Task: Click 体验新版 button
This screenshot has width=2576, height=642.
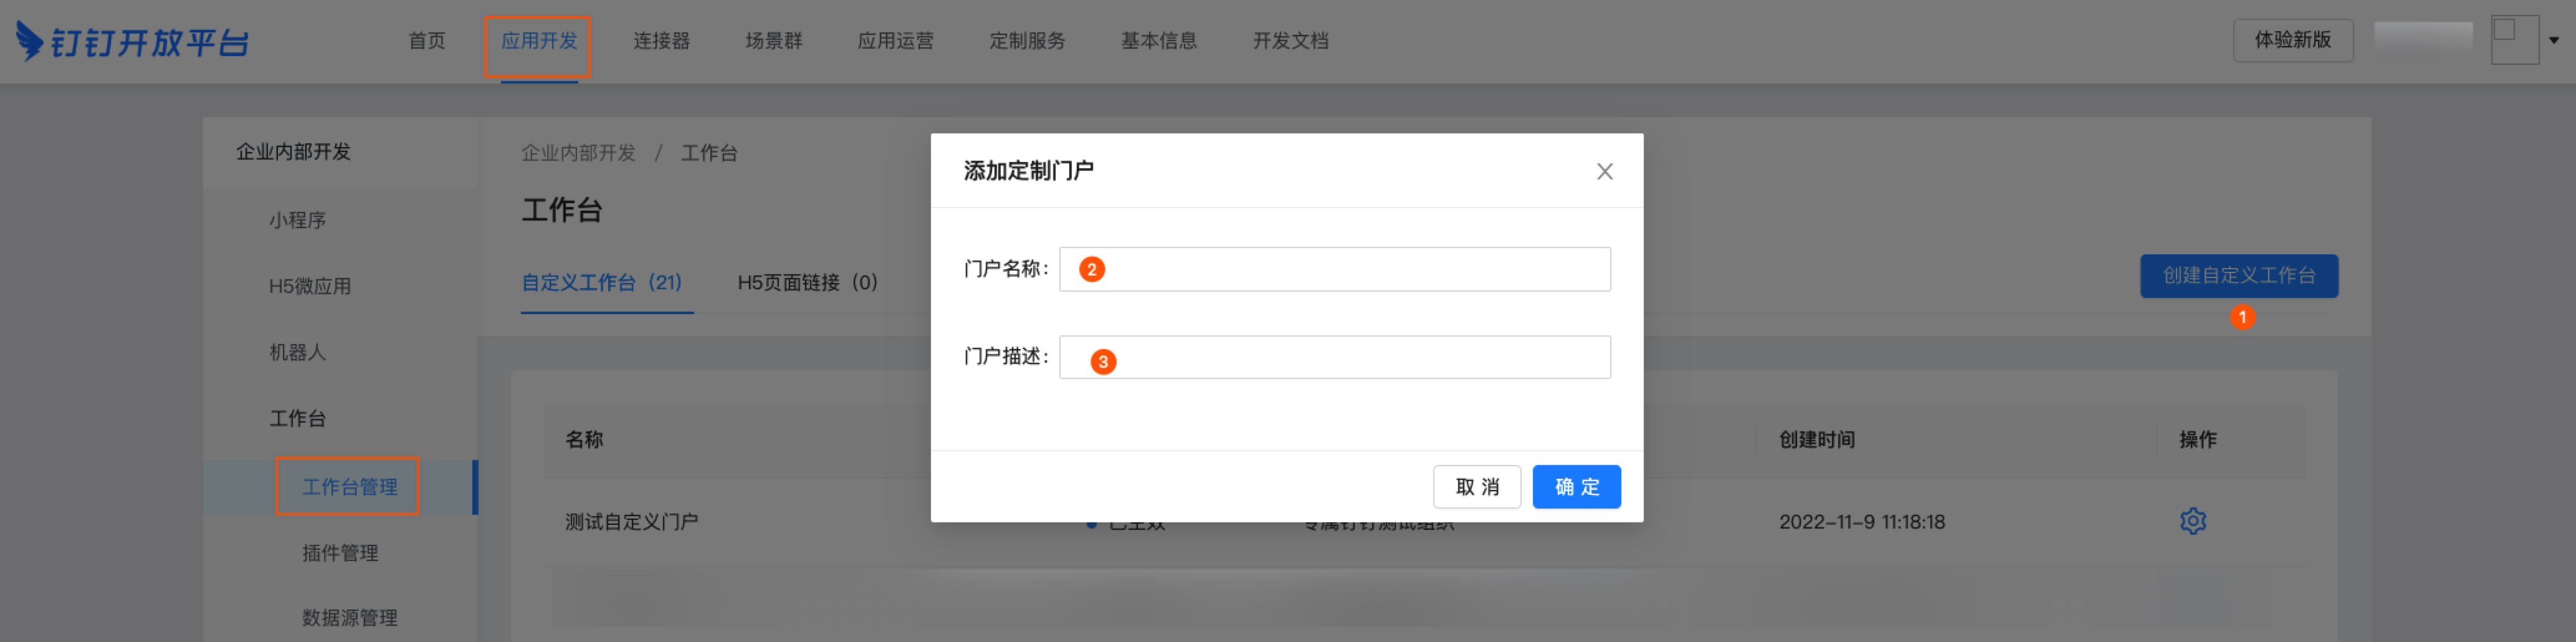Action: point(2292,41)
